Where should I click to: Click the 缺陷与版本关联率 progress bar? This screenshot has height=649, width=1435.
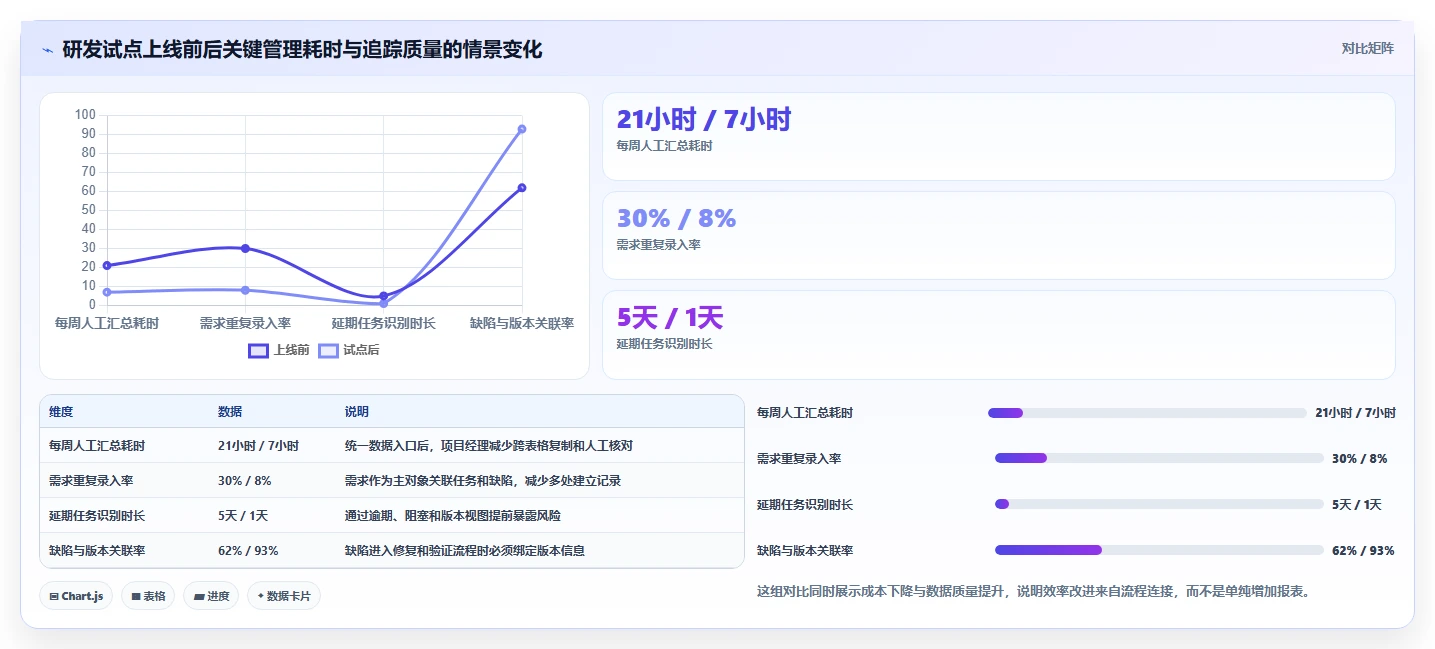(1159, 550)
